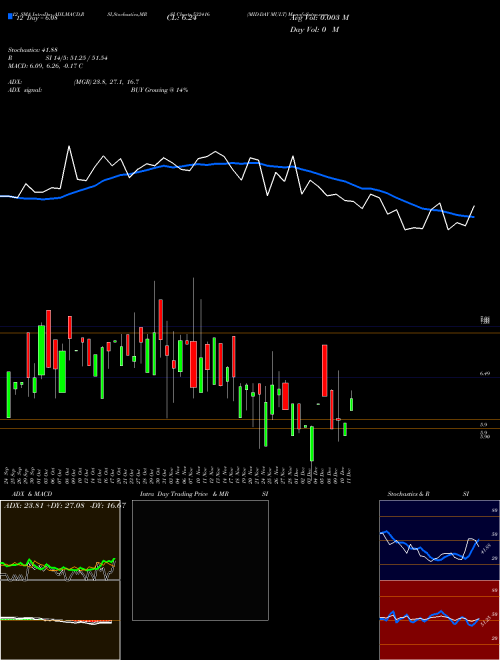Click the 'Intra Day Trading Price & MR' heading
500x660 pixels.
click(x=184, y=494)
